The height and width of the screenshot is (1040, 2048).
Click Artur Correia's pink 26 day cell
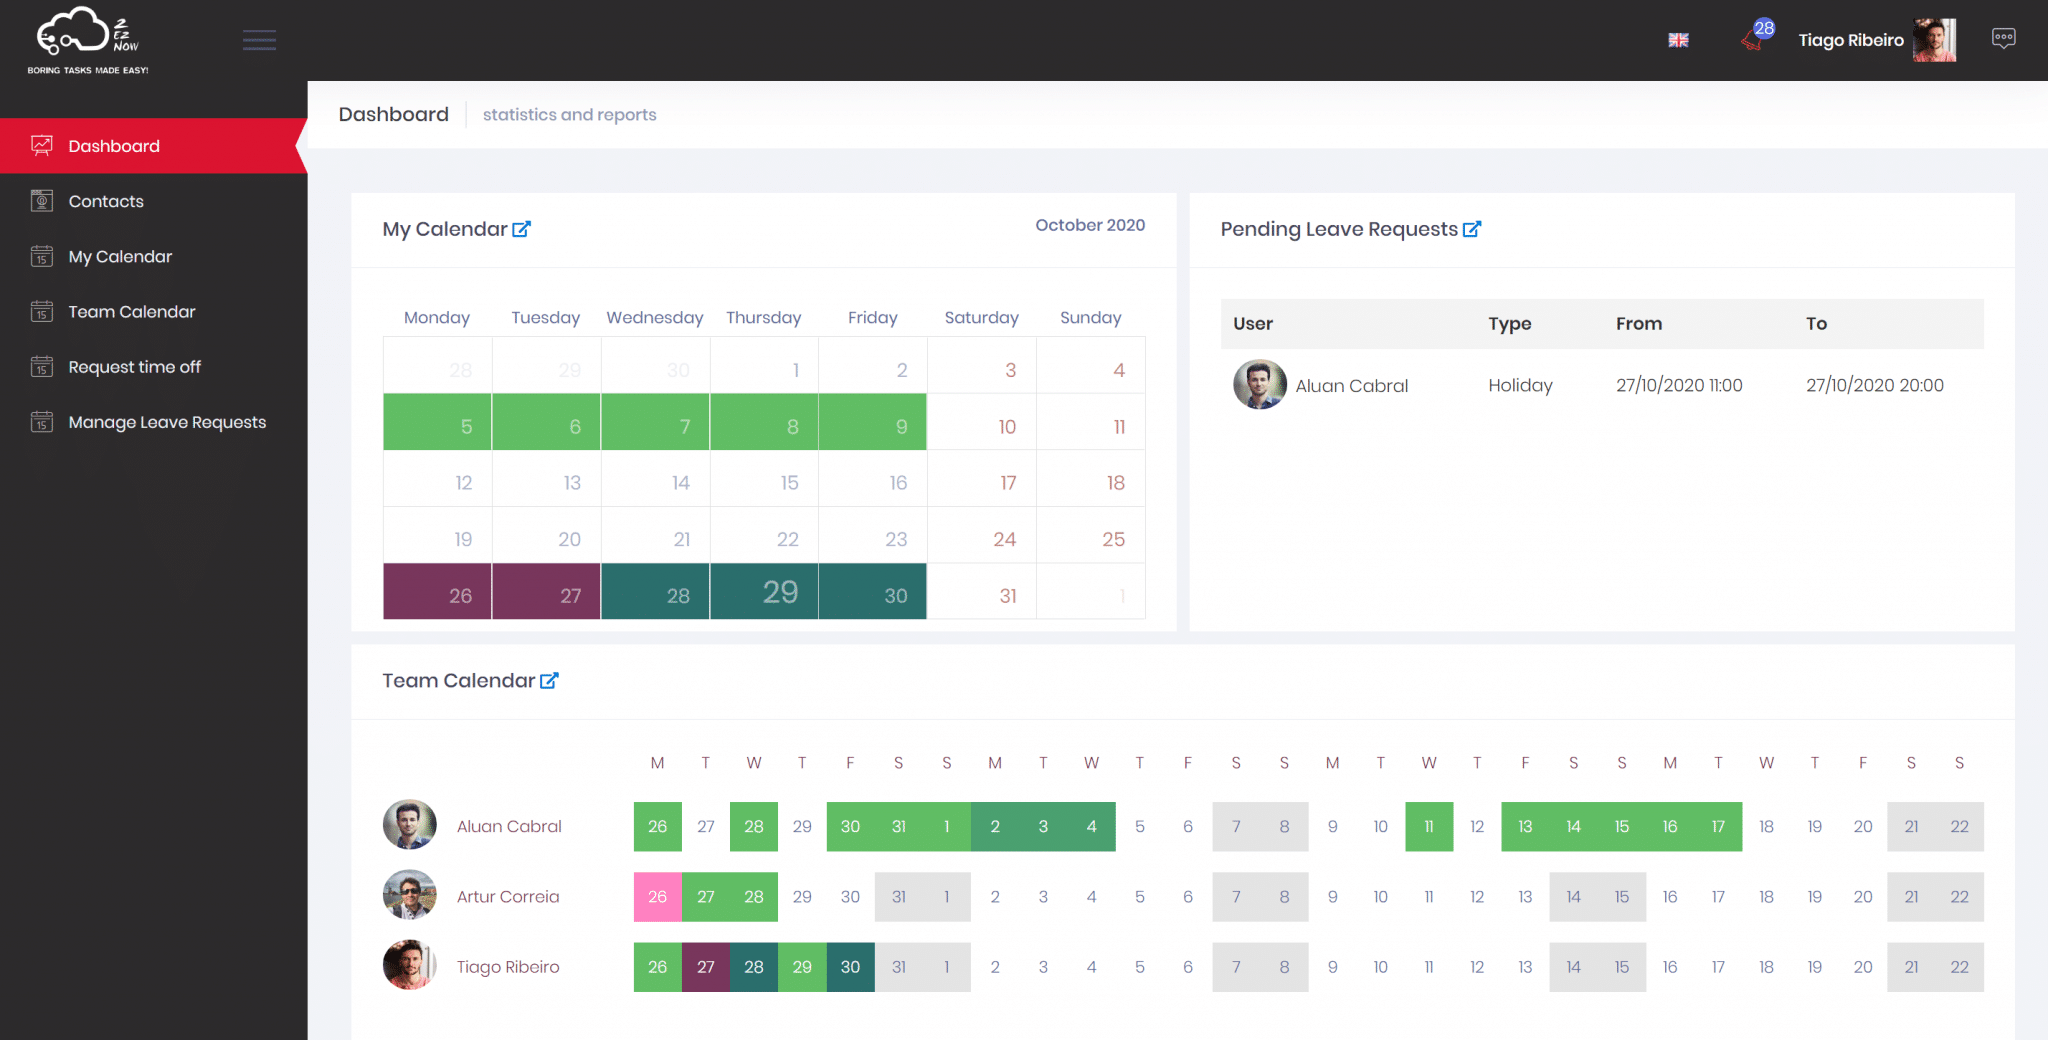657,897
